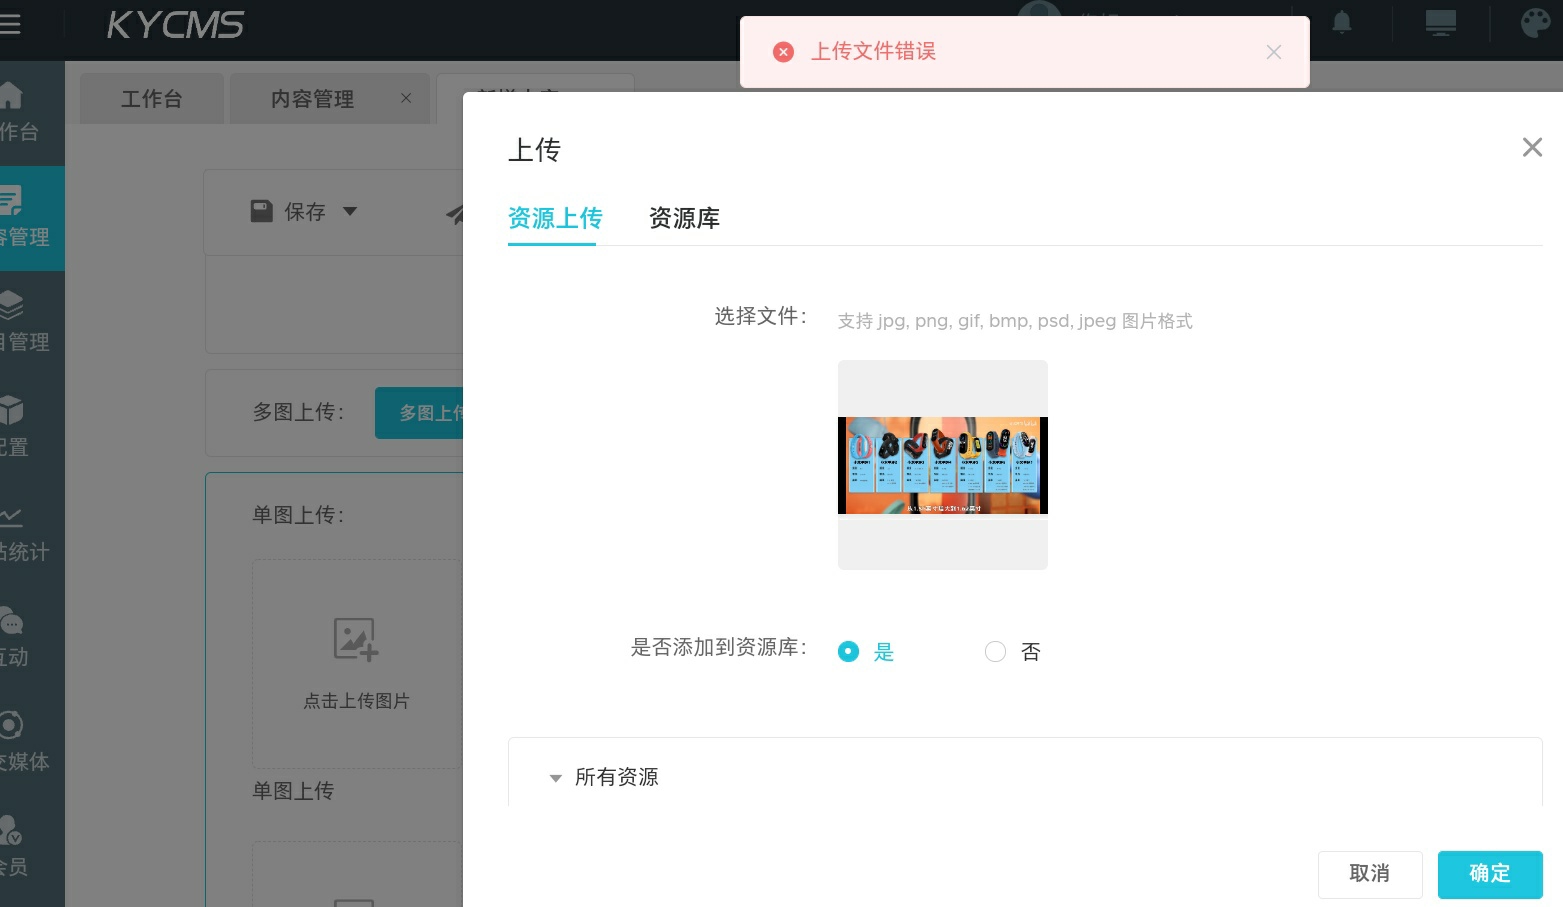Switch to the 资源库 tab
1563x907 pixels.
[x=684, y=218]
